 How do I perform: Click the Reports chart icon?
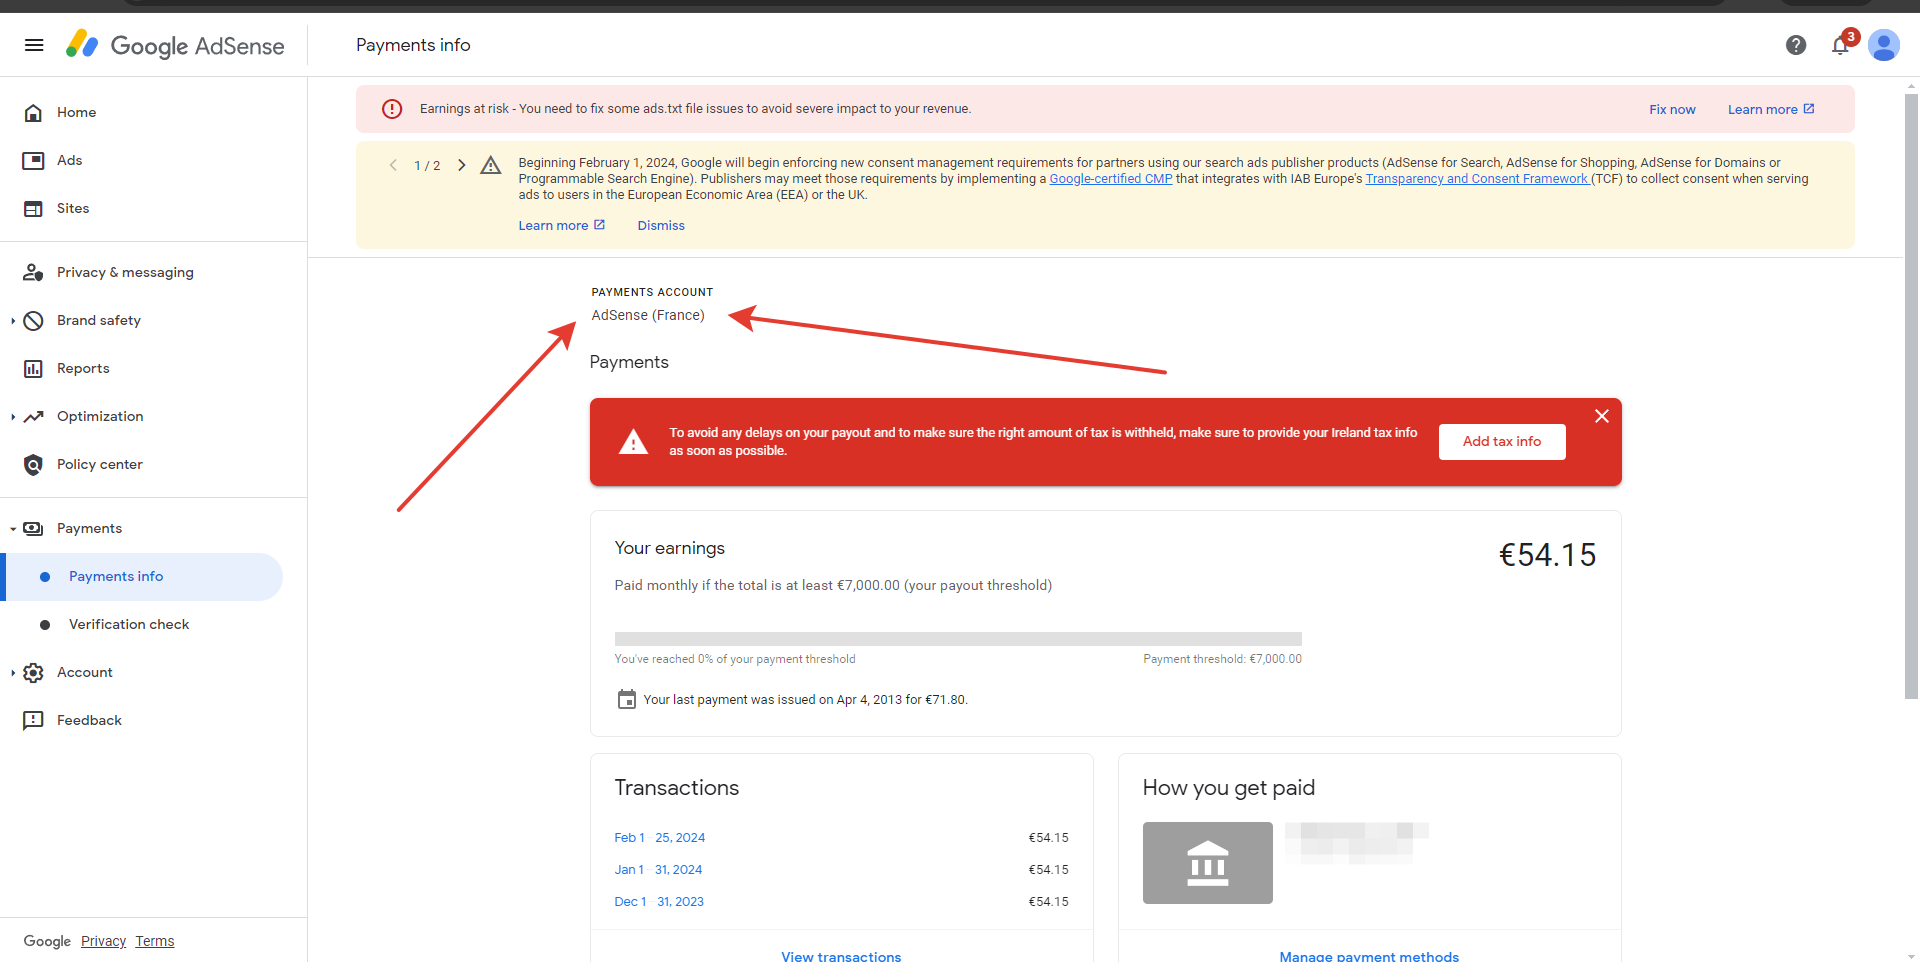coord(33,368)
